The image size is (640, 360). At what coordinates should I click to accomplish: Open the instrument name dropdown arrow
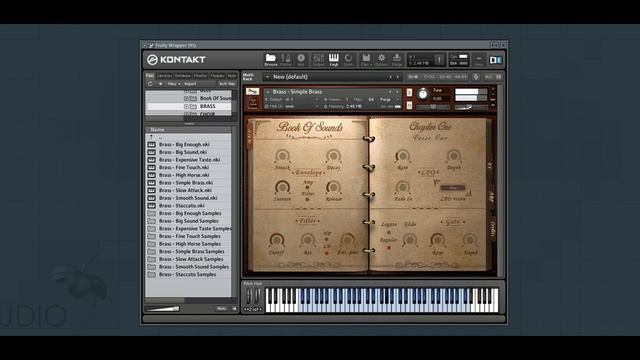tap(268, 92)
